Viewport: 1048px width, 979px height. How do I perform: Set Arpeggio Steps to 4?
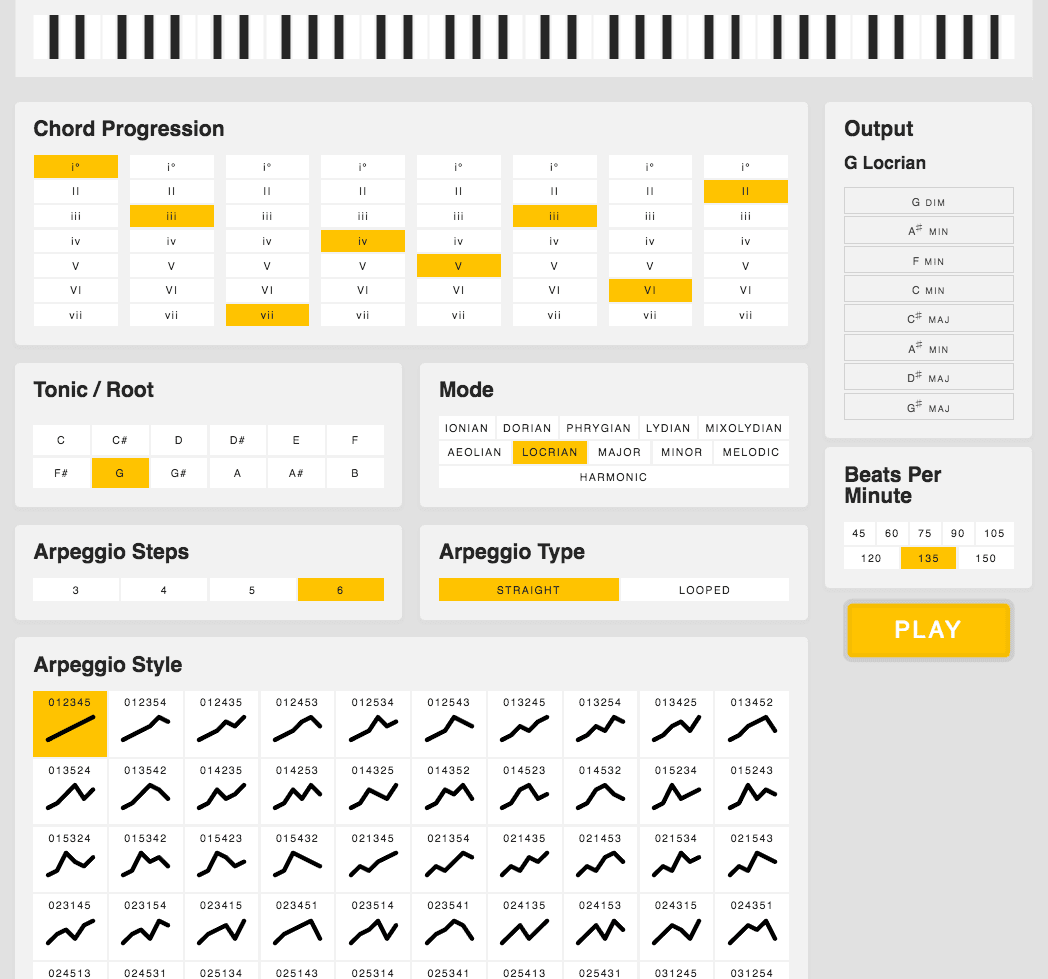[163, 590]
